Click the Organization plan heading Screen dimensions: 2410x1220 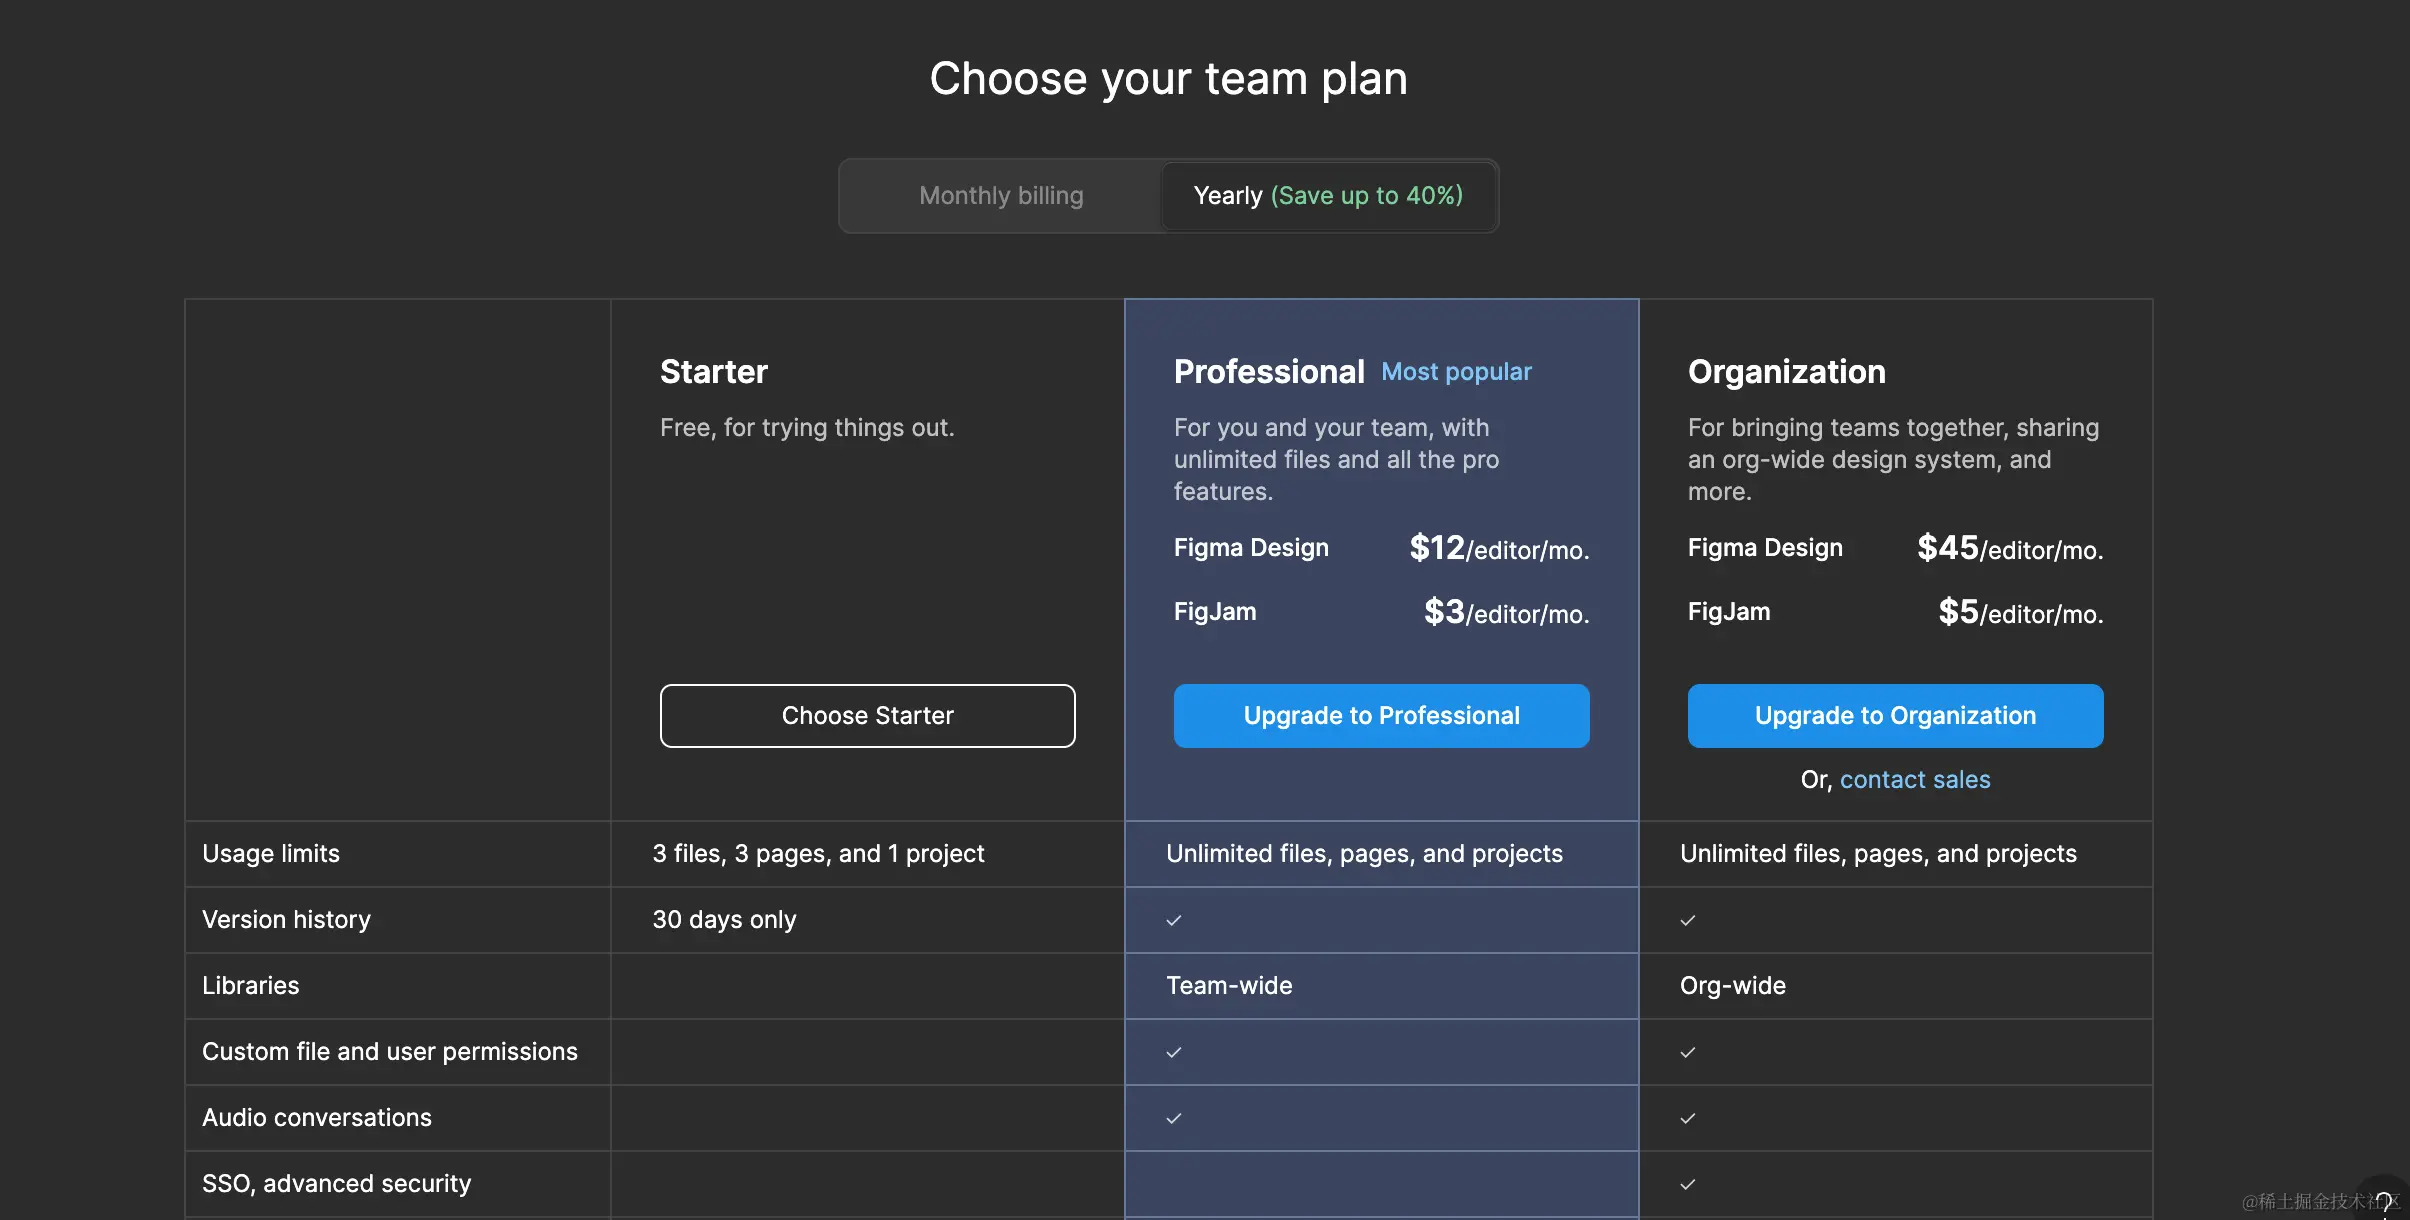tap(1786, 372)
